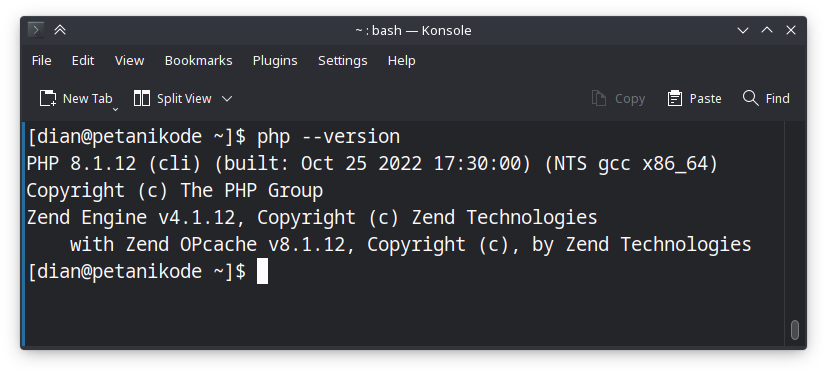Screen dimensions: 827x374
Task: Click the terminal scrollbar handle
Action: point(794,330)
